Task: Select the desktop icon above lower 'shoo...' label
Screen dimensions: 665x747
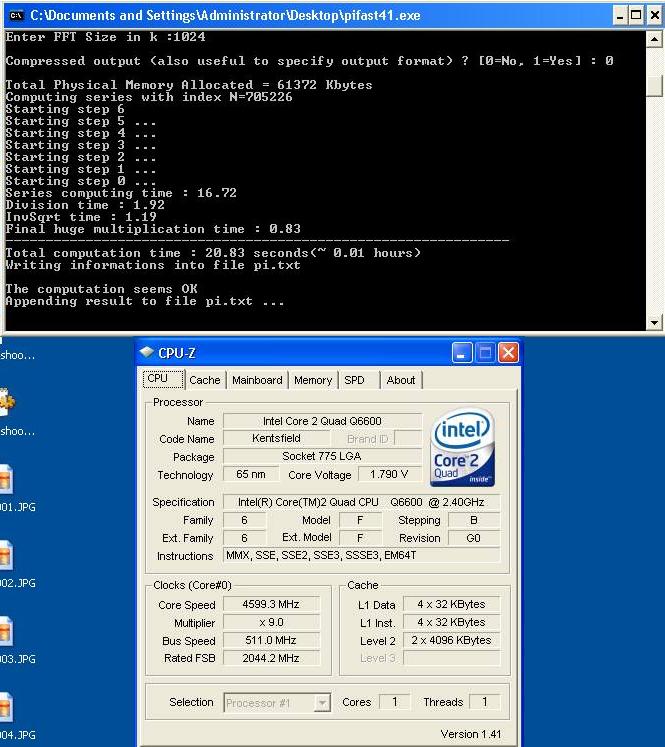Action: coord(7,403)
